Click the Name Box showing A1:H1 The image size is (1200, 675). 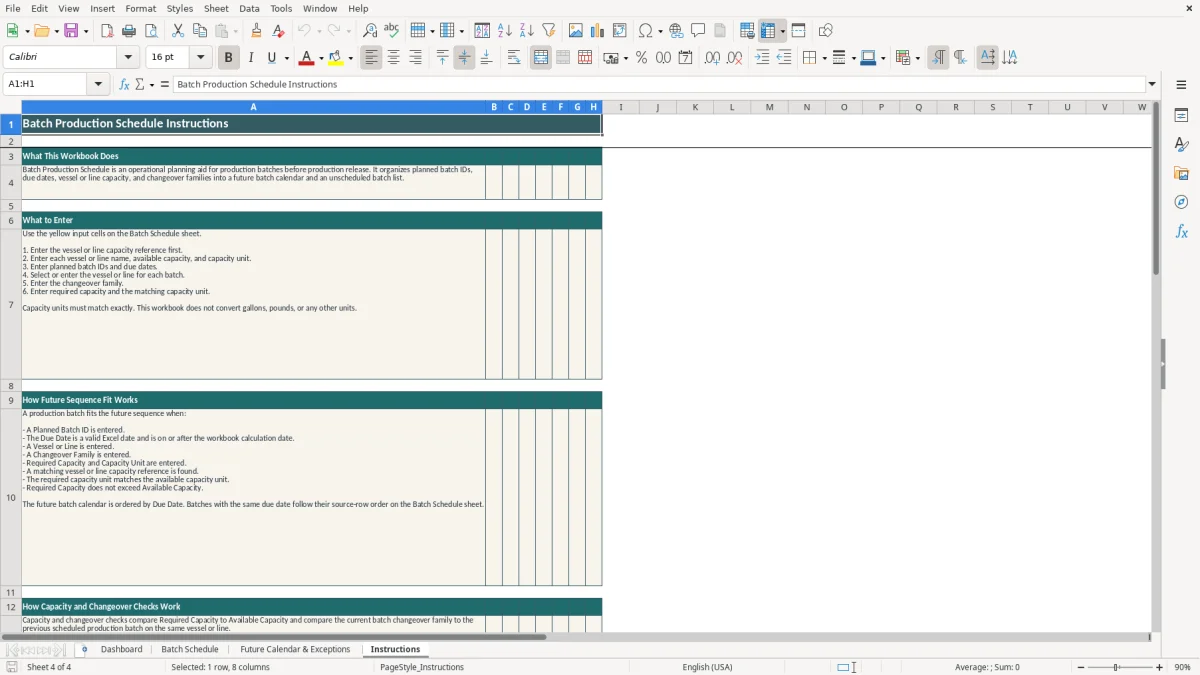[47, 84]
